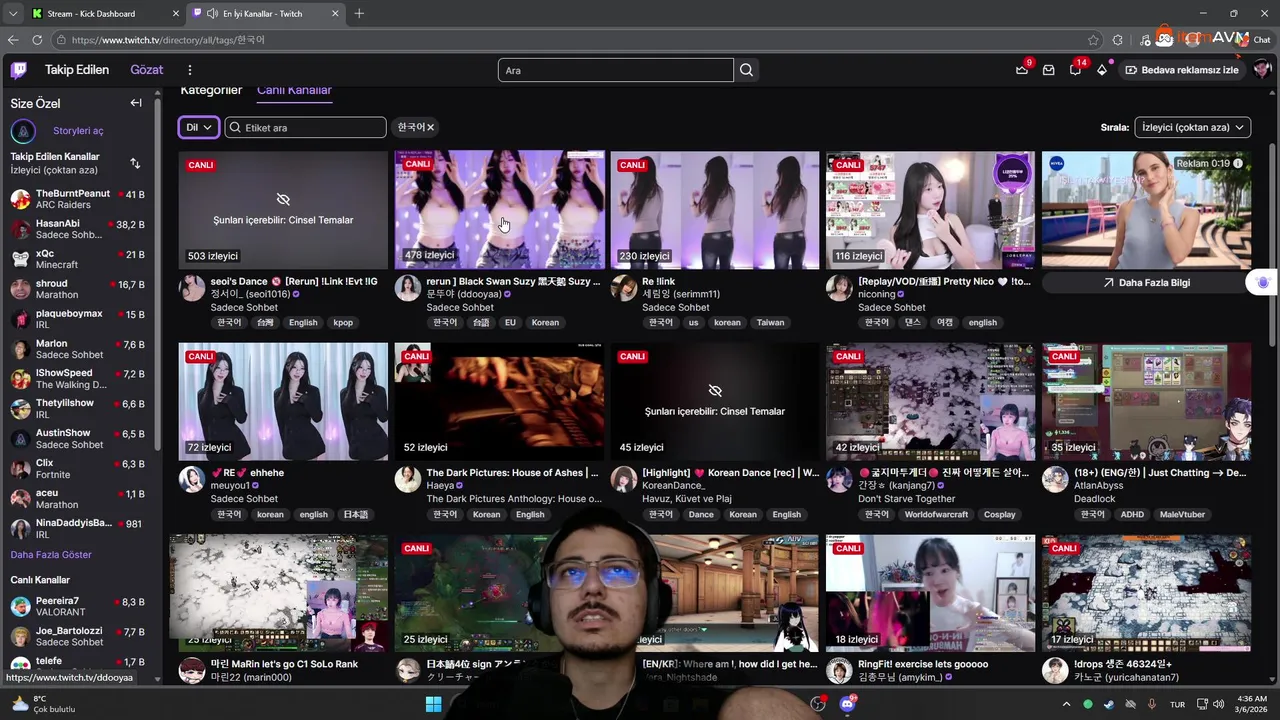
Task: Click the Taiwan tag under Re !link
Action: click(x=770, y=323)
